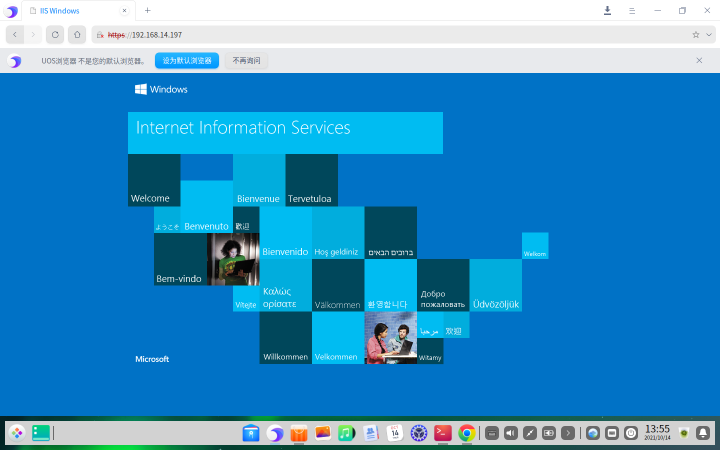The height and width of the screenshot is (450, 720).
Task: Launch Google Chrome from the dock
Action: [x=466, y=433]
